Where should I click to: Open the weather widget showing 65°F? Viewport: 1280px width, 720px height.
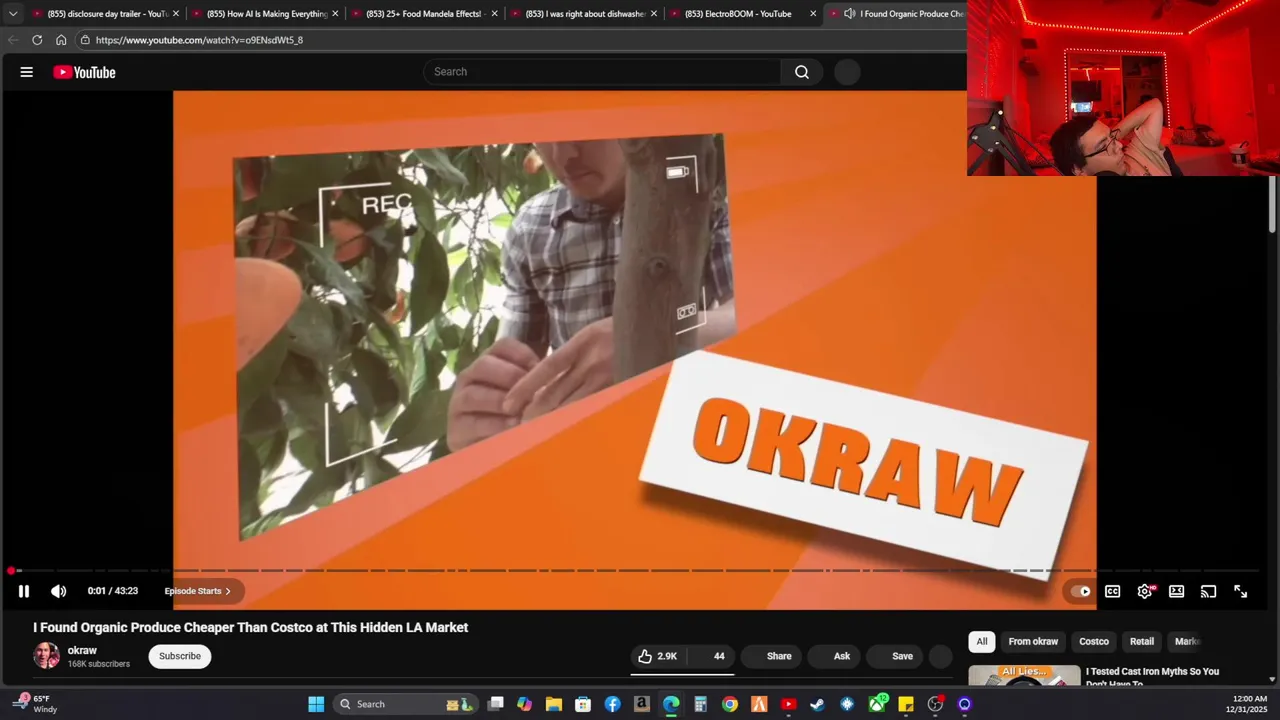(35, 704)
